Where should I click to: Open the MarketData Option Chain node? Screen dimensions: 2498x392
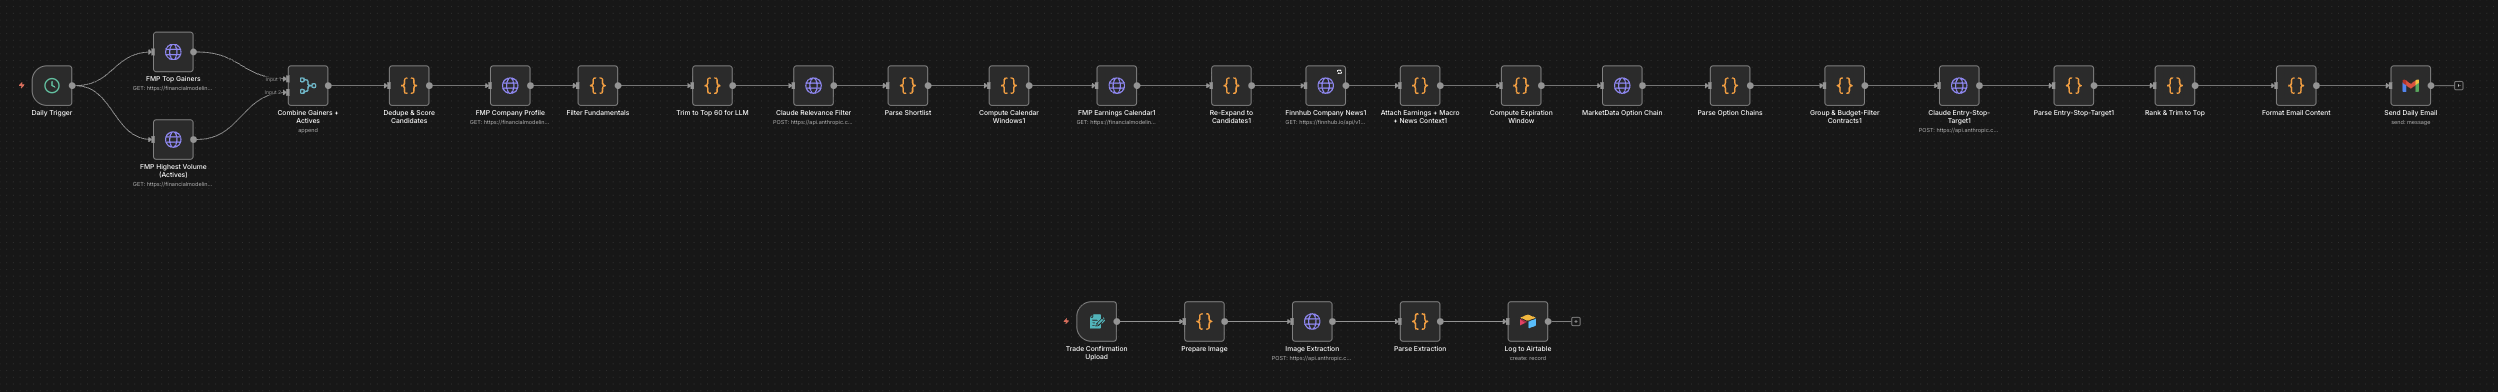tap(1622, 86)
